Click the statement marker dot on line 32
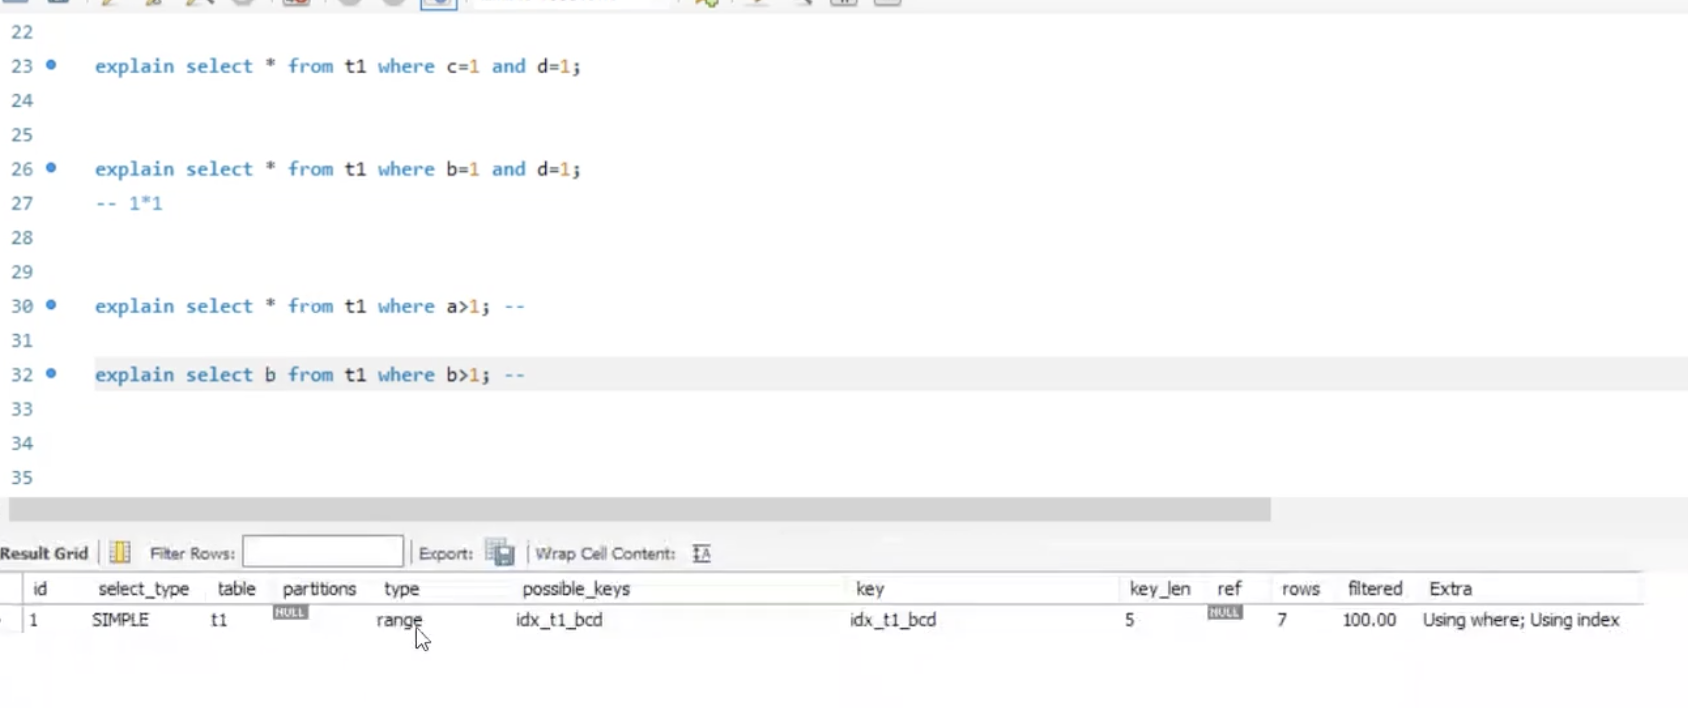The image size is (1688, 708). click(x=51, y=374)
